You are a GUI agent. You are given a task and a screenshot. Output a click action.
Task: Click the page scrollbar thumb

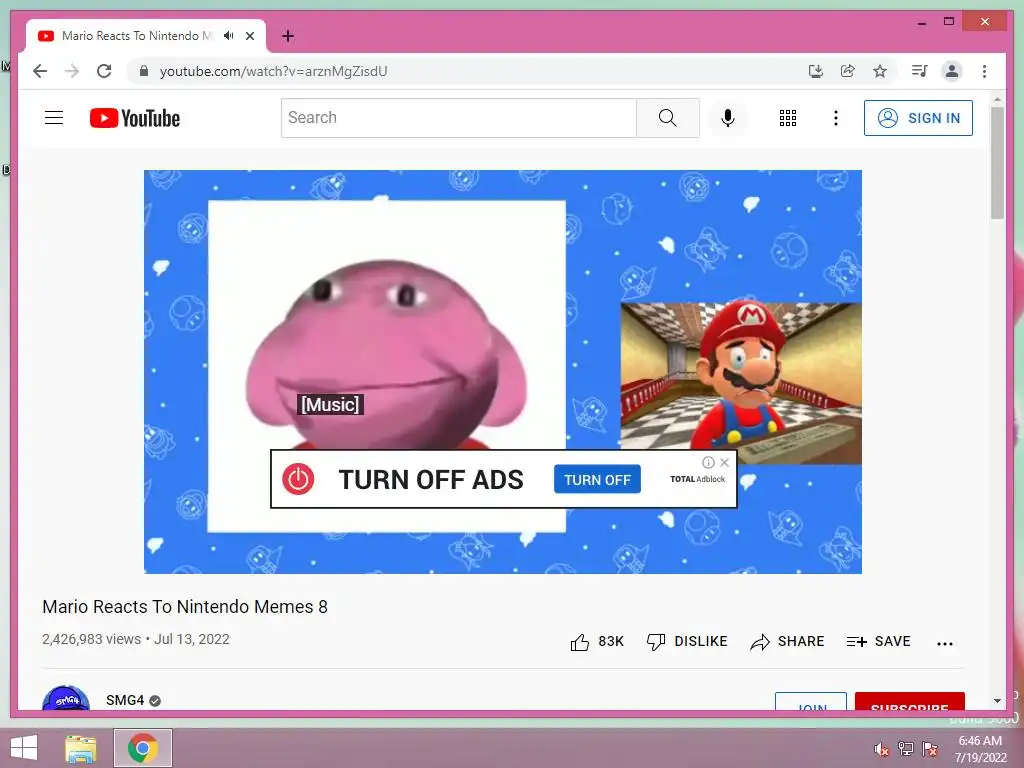point(997,162)
